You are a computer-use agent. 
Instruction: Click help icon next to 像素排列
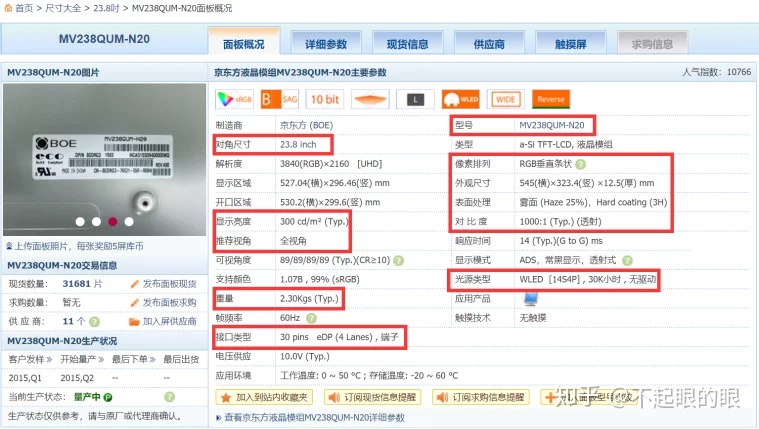[580, 164]
